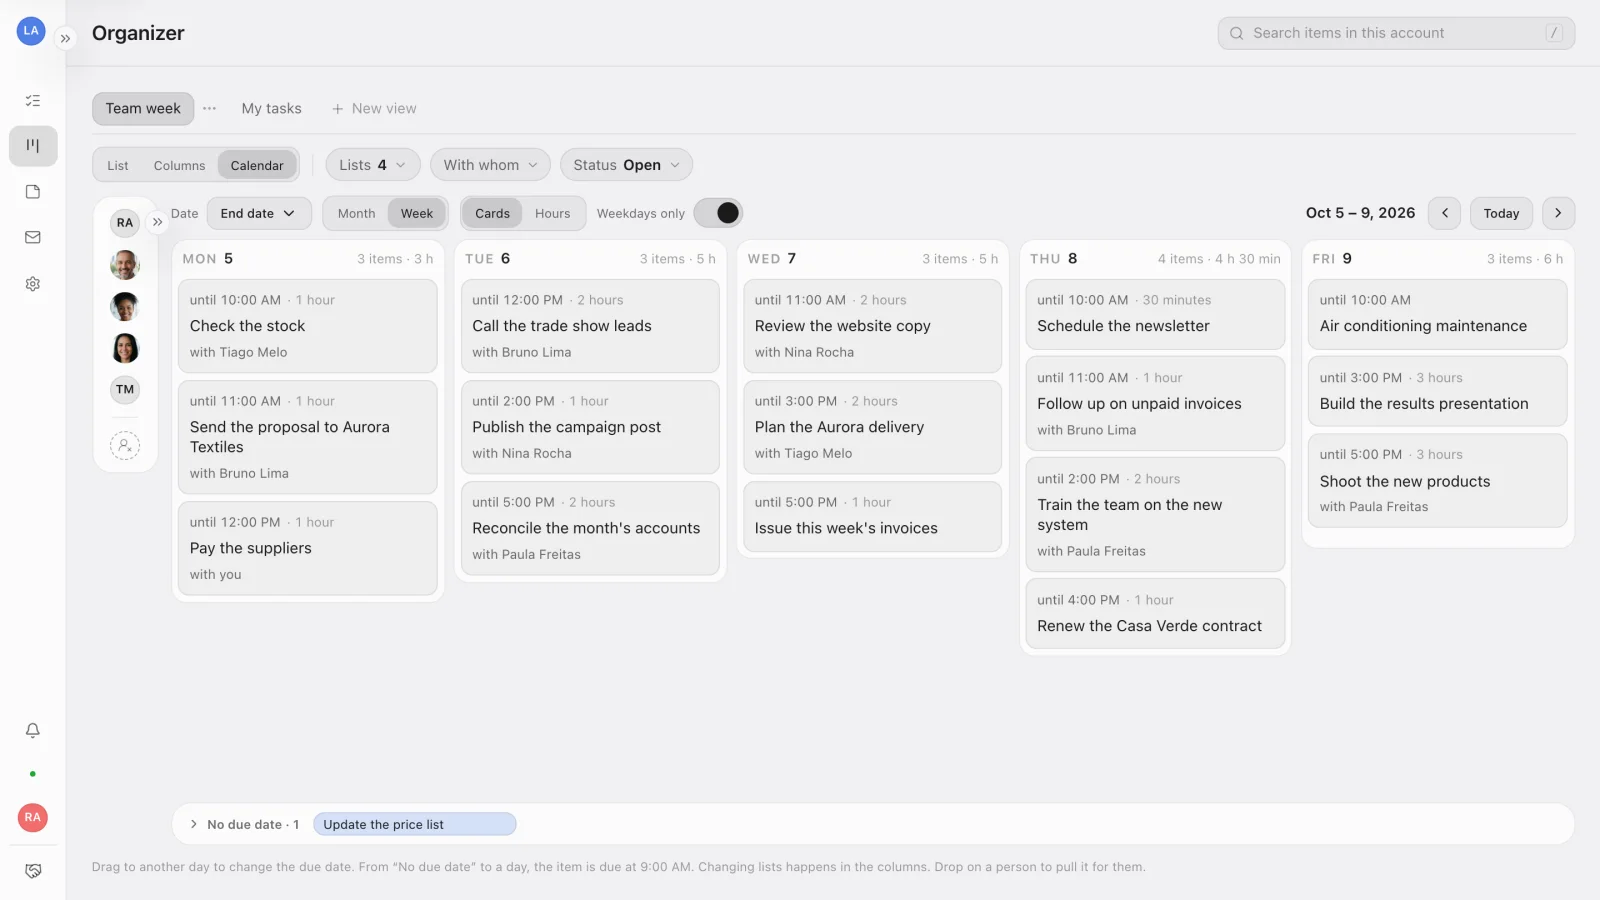Switch to Month view
Viewport: 1600px width, 900px height.
pyautogui.click(x=356, y=213)
